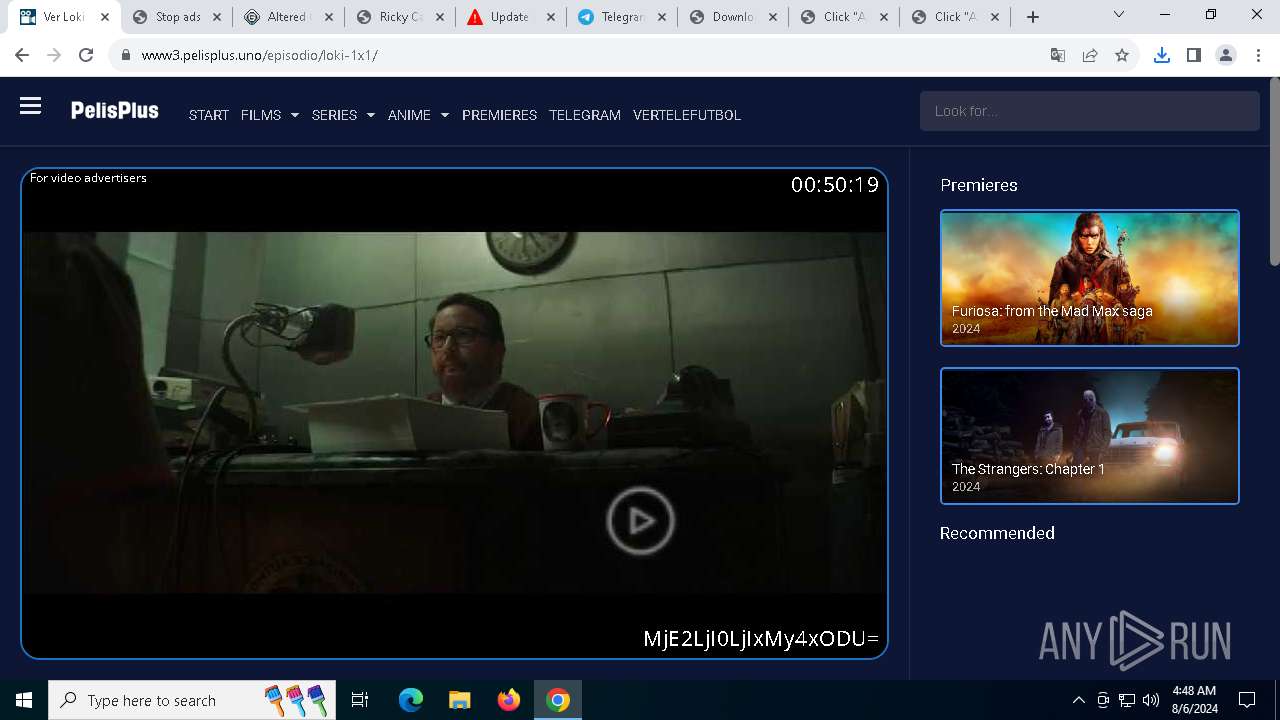Show hidden system tray icons
The height and width of the screenshot is (720, 1280).
point(1078,700)
